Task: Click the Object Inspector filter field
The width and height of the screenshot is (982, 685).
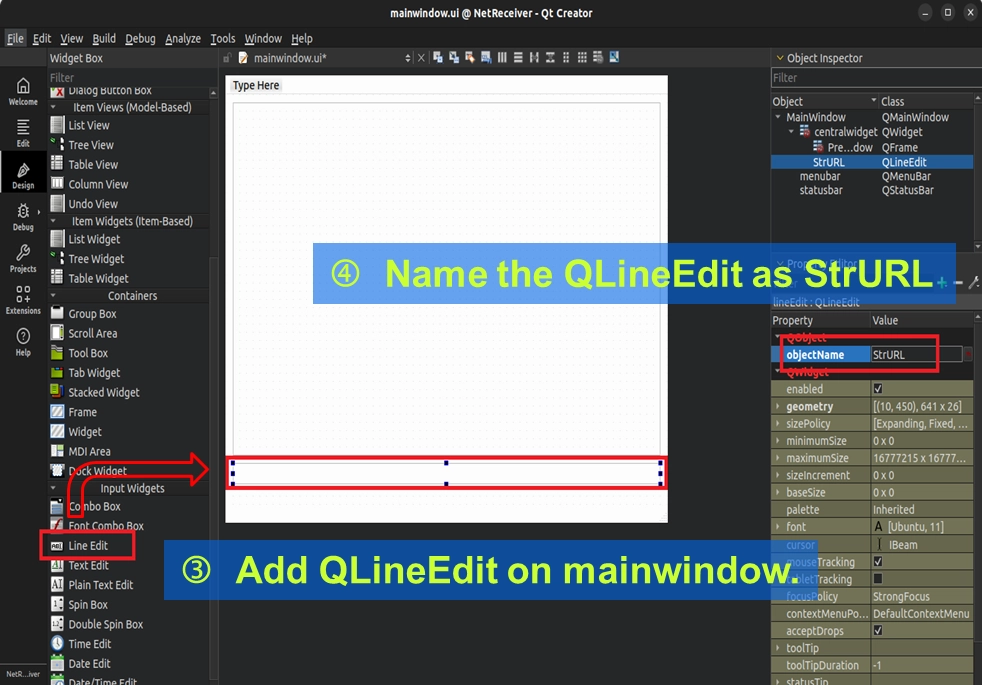Action: pyautogui.click(x=876, y=78)
